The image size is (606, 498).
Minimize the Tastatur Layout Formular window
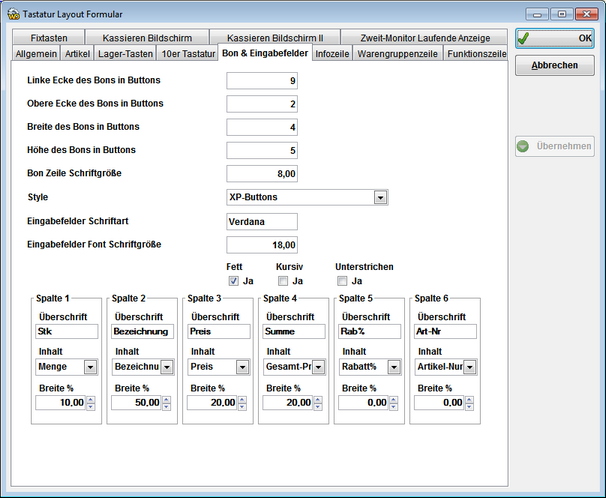537,14
